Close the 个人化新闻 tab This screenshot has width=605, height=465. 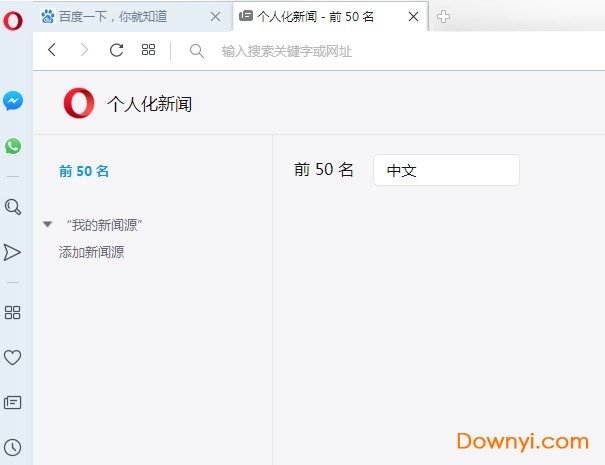[x=413, y=17]
